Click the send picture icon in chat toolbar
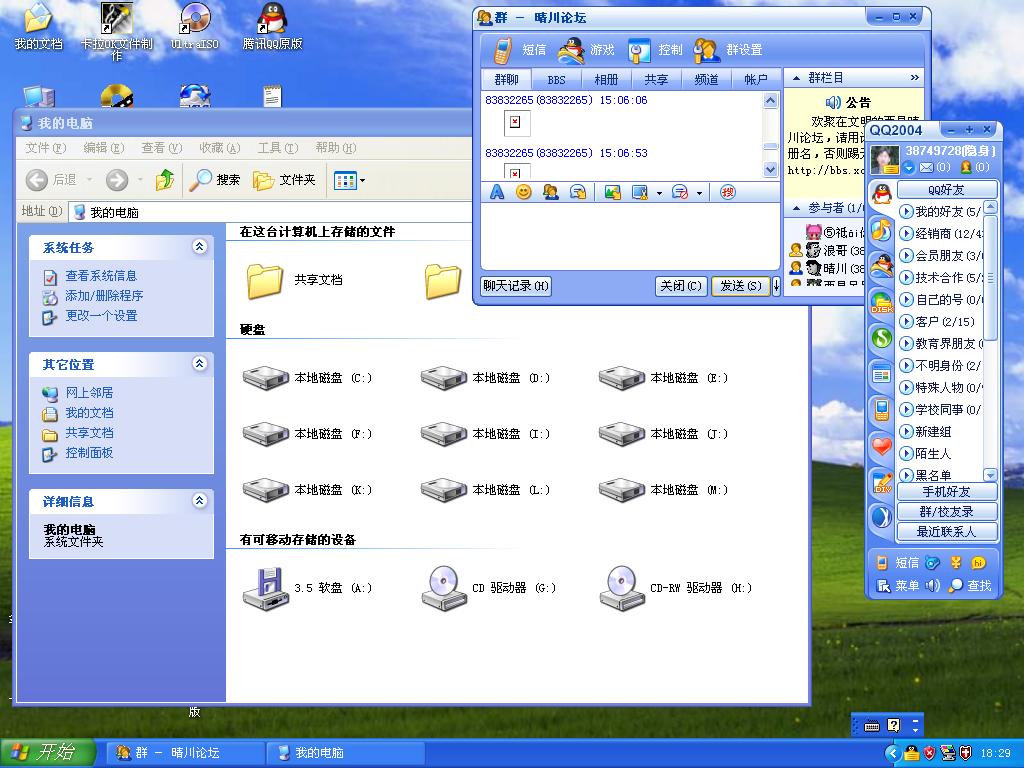 click(612, 193)
